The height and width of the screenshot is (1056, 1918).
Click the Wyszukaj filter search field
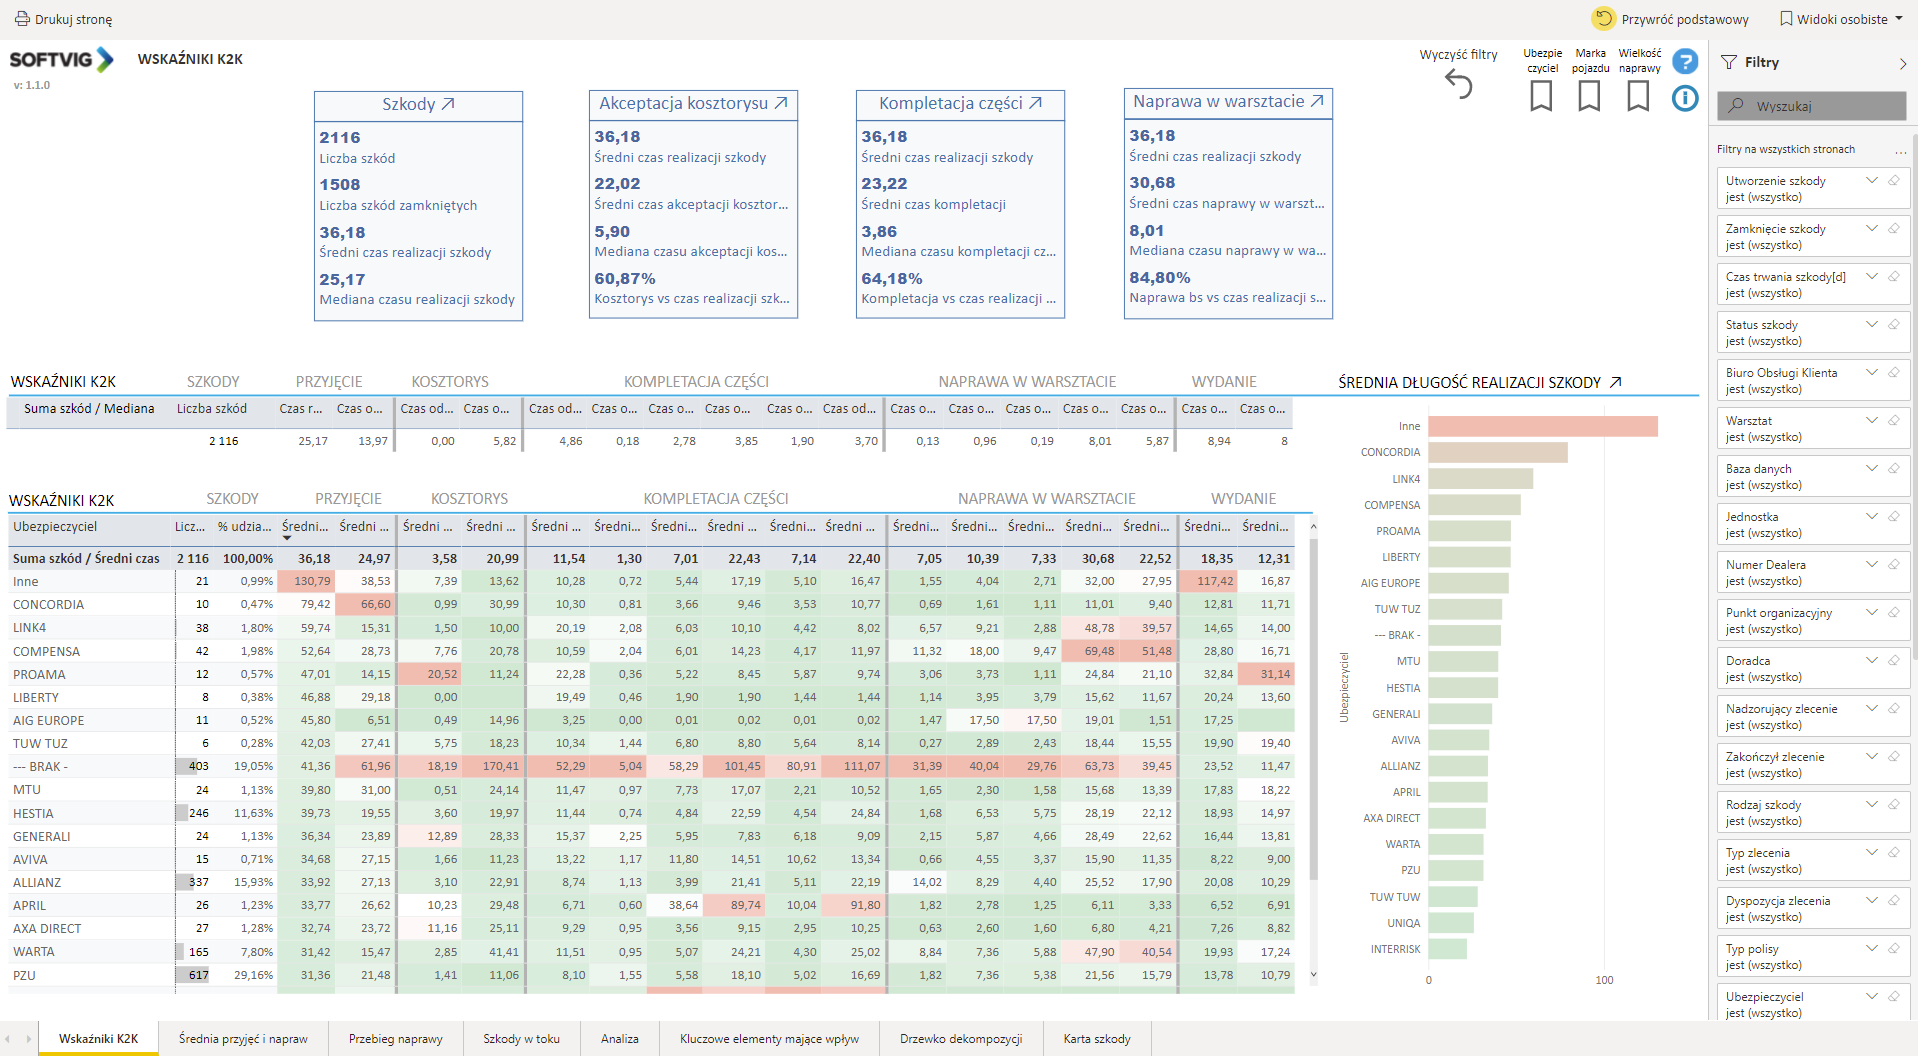(x=1811, y=106)
